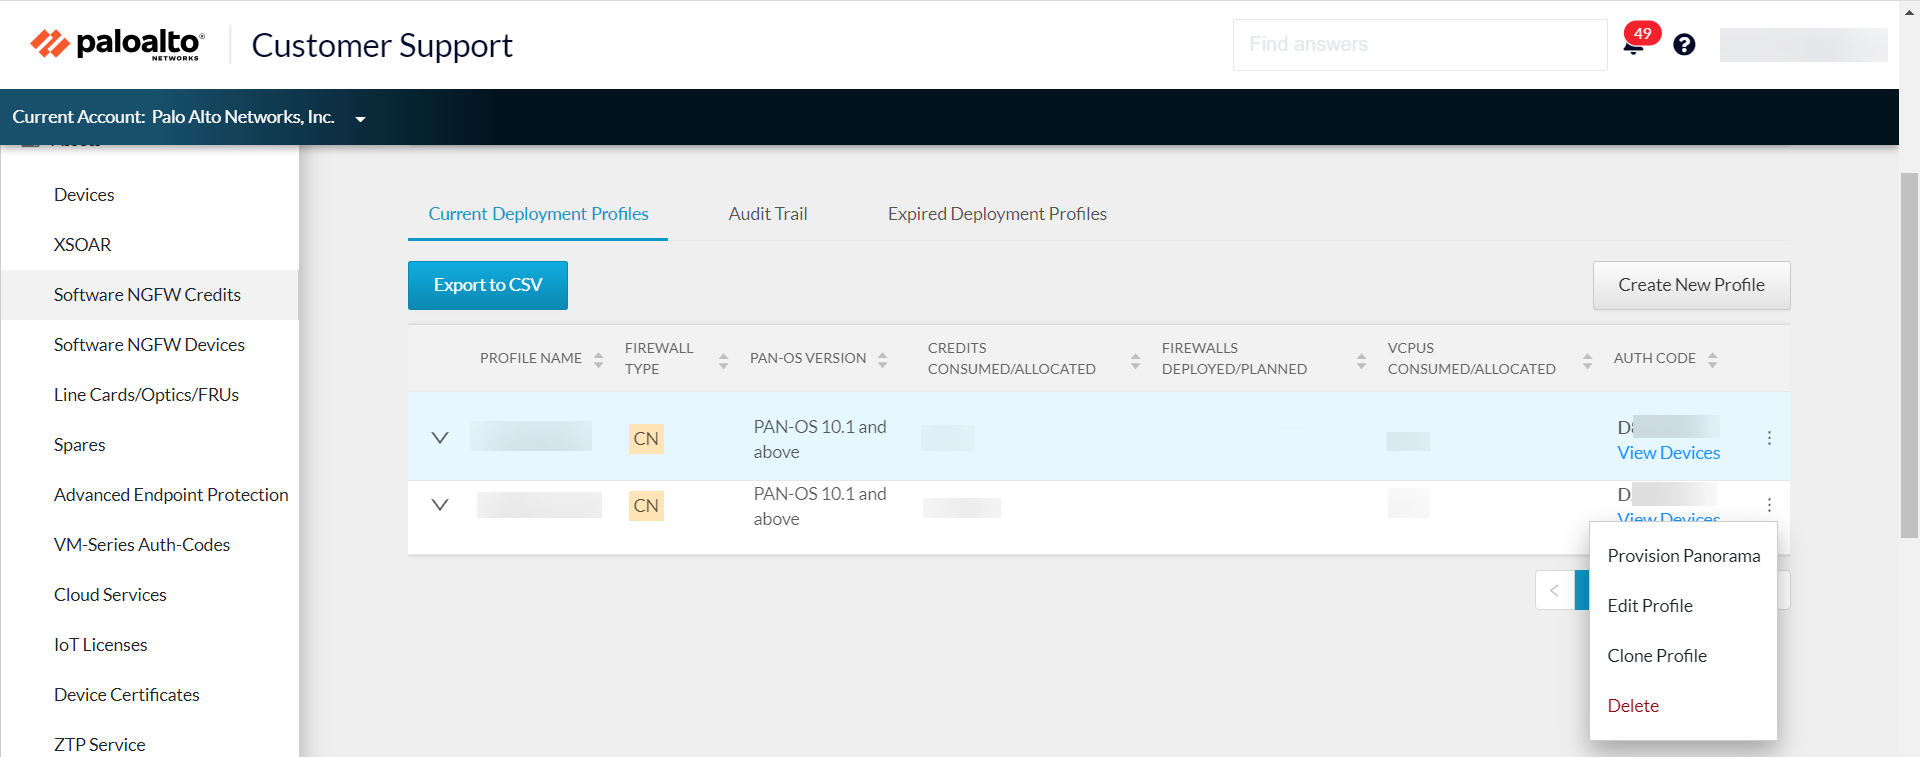Select Clone Profile from the context menu
1920x757 pixels.
(x=1656, y=656)
